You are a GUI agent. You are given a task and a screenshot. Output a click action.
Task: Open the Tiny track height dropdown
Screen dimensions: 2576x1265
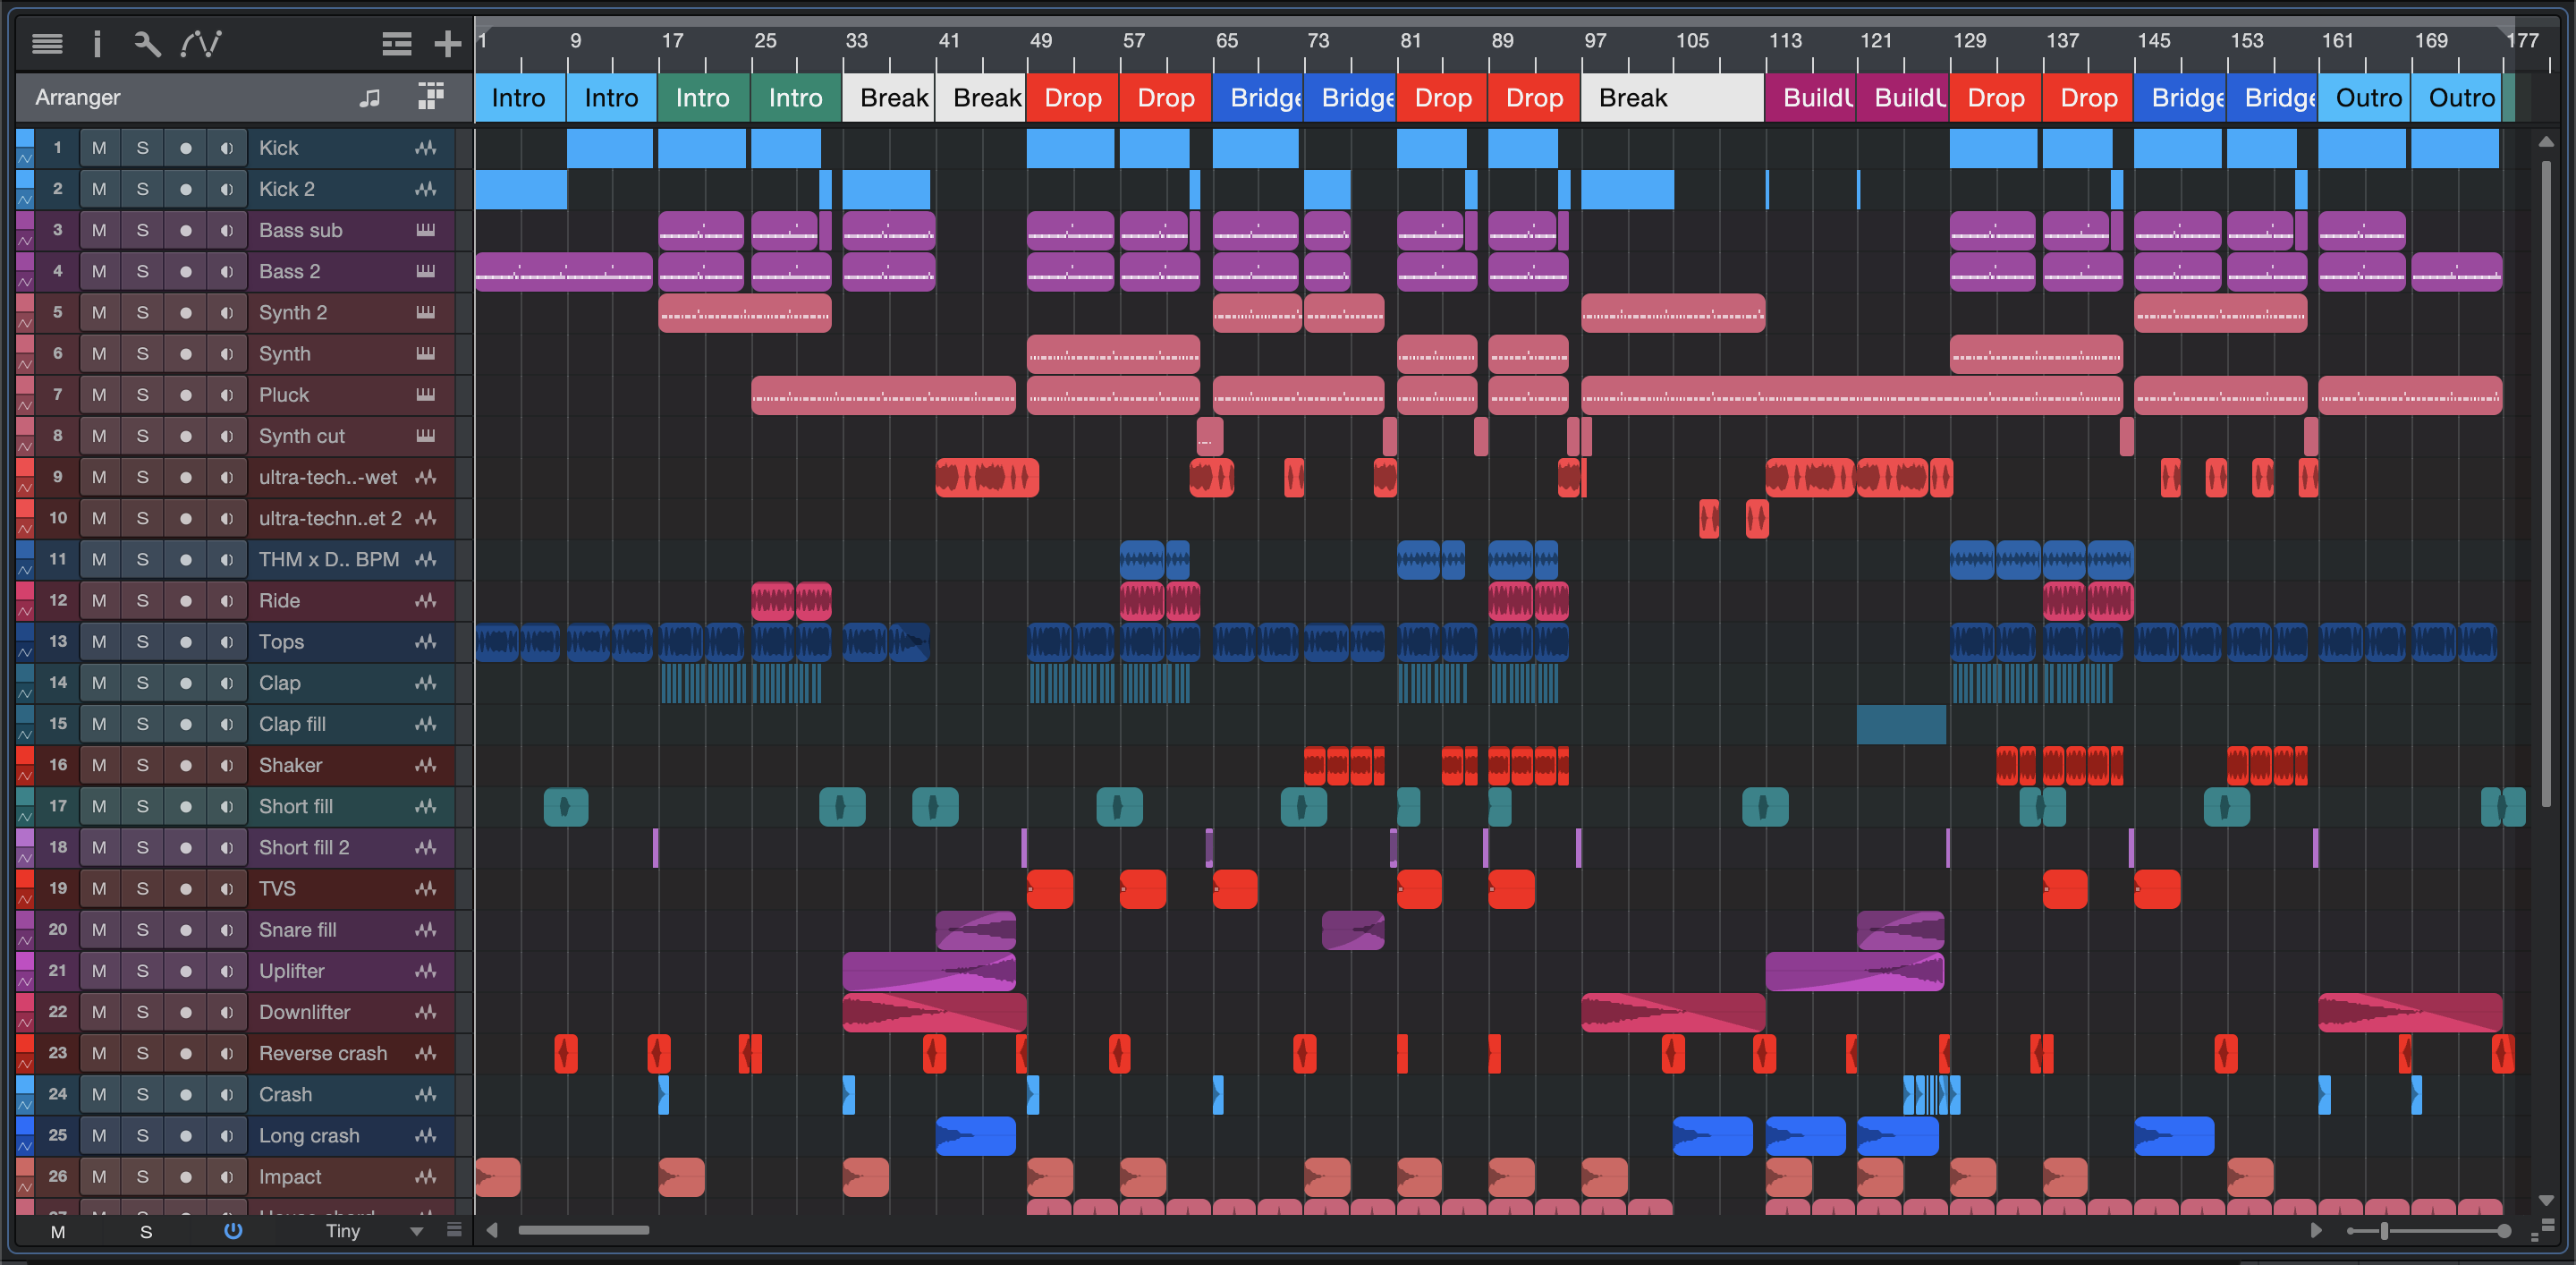(374, 1231)
